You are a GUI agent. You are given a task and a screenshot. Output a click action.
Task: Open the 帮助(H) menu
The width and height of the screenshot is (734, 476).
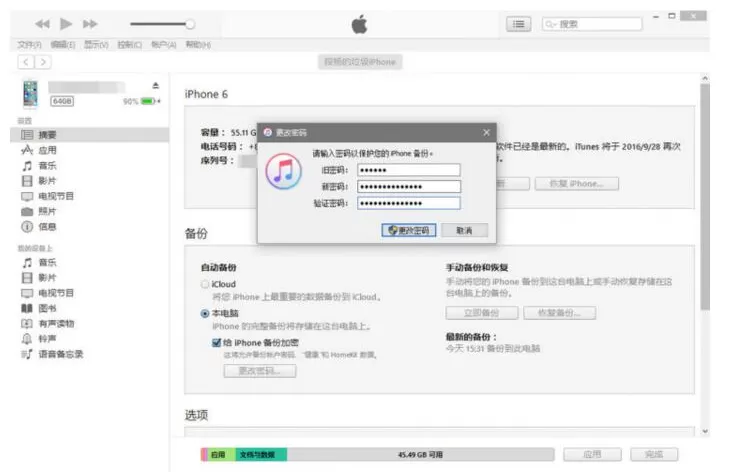click(x=198, y=45)
